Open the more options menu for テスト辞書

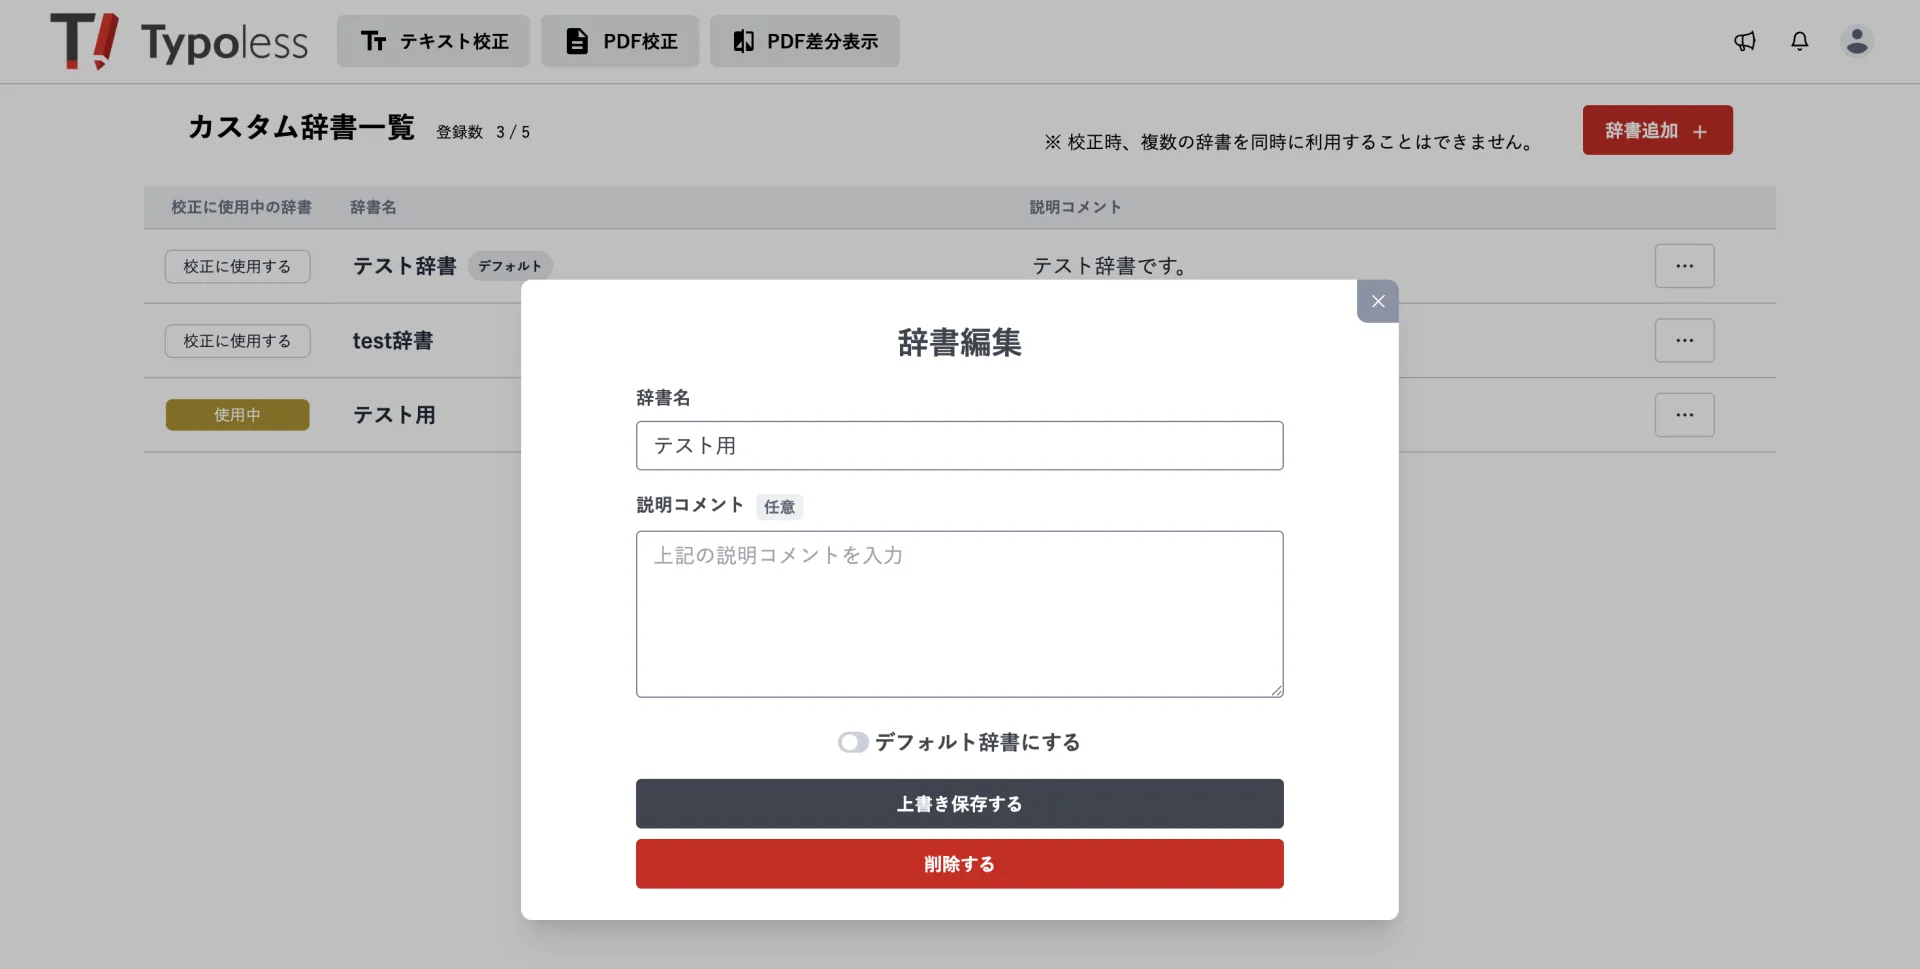(x=1684, y=266)
